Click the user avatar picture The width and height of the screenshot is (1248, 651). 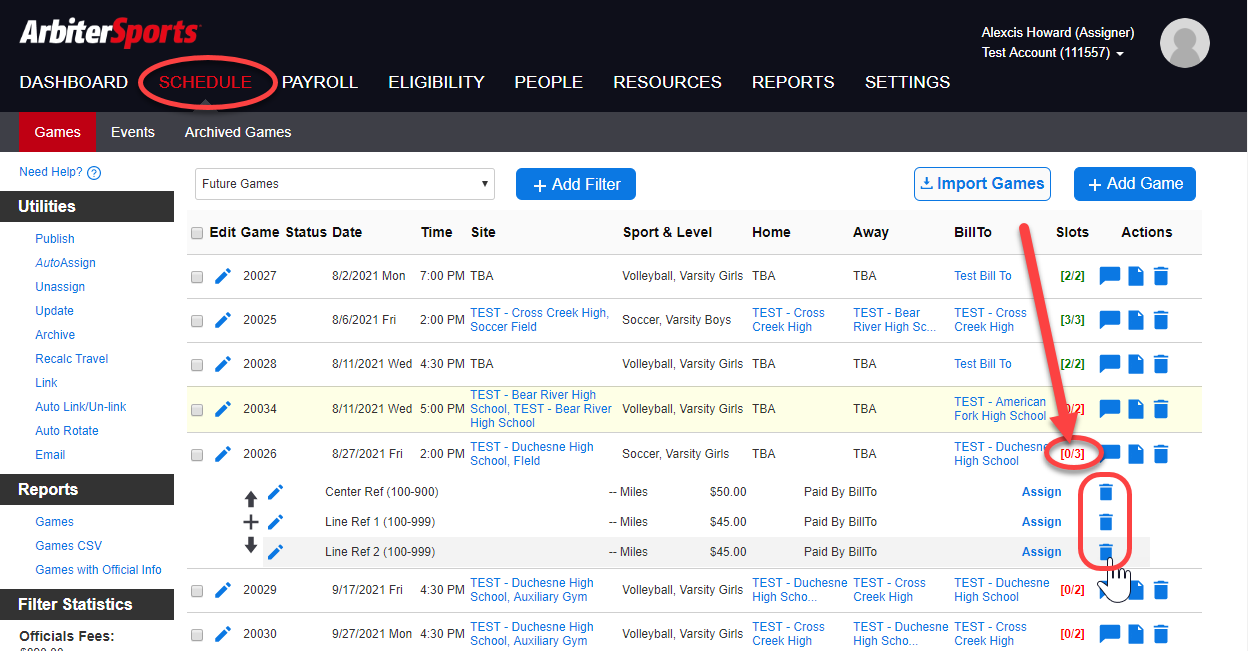tap(1185, 43)
